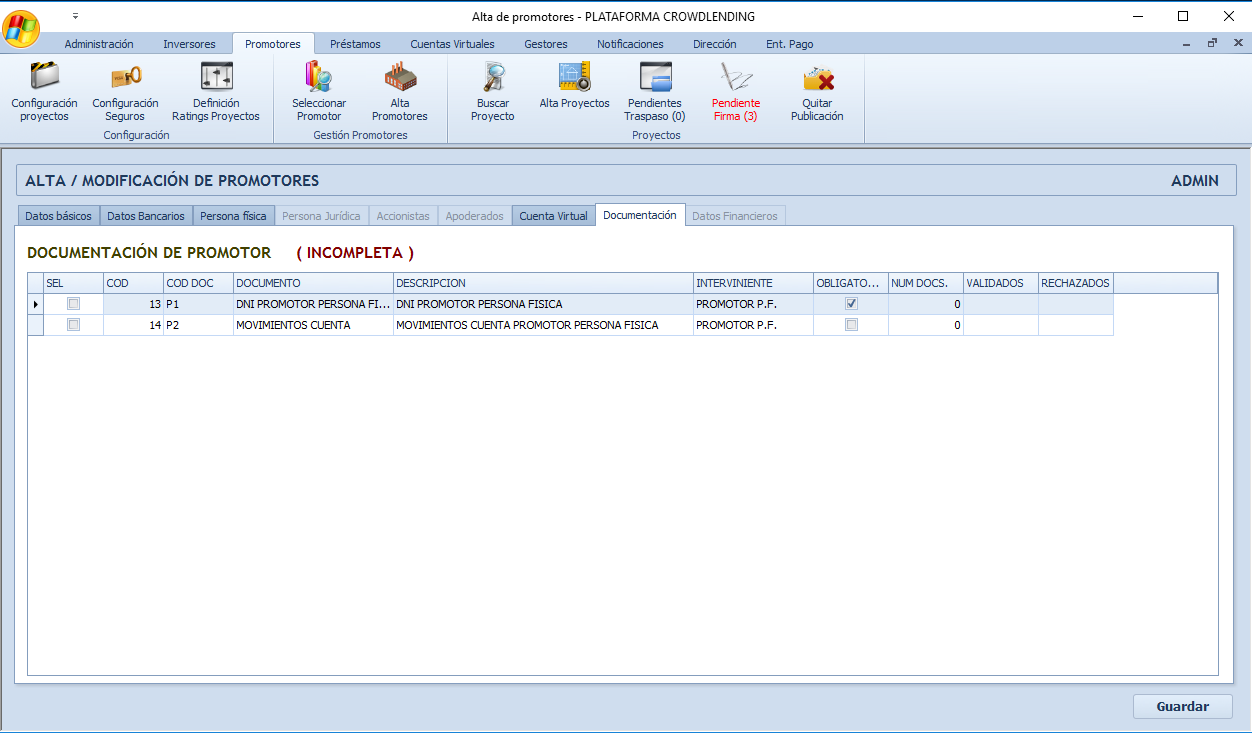
Task: Open Pendiente Firma (3)
Action: [736, 92]
